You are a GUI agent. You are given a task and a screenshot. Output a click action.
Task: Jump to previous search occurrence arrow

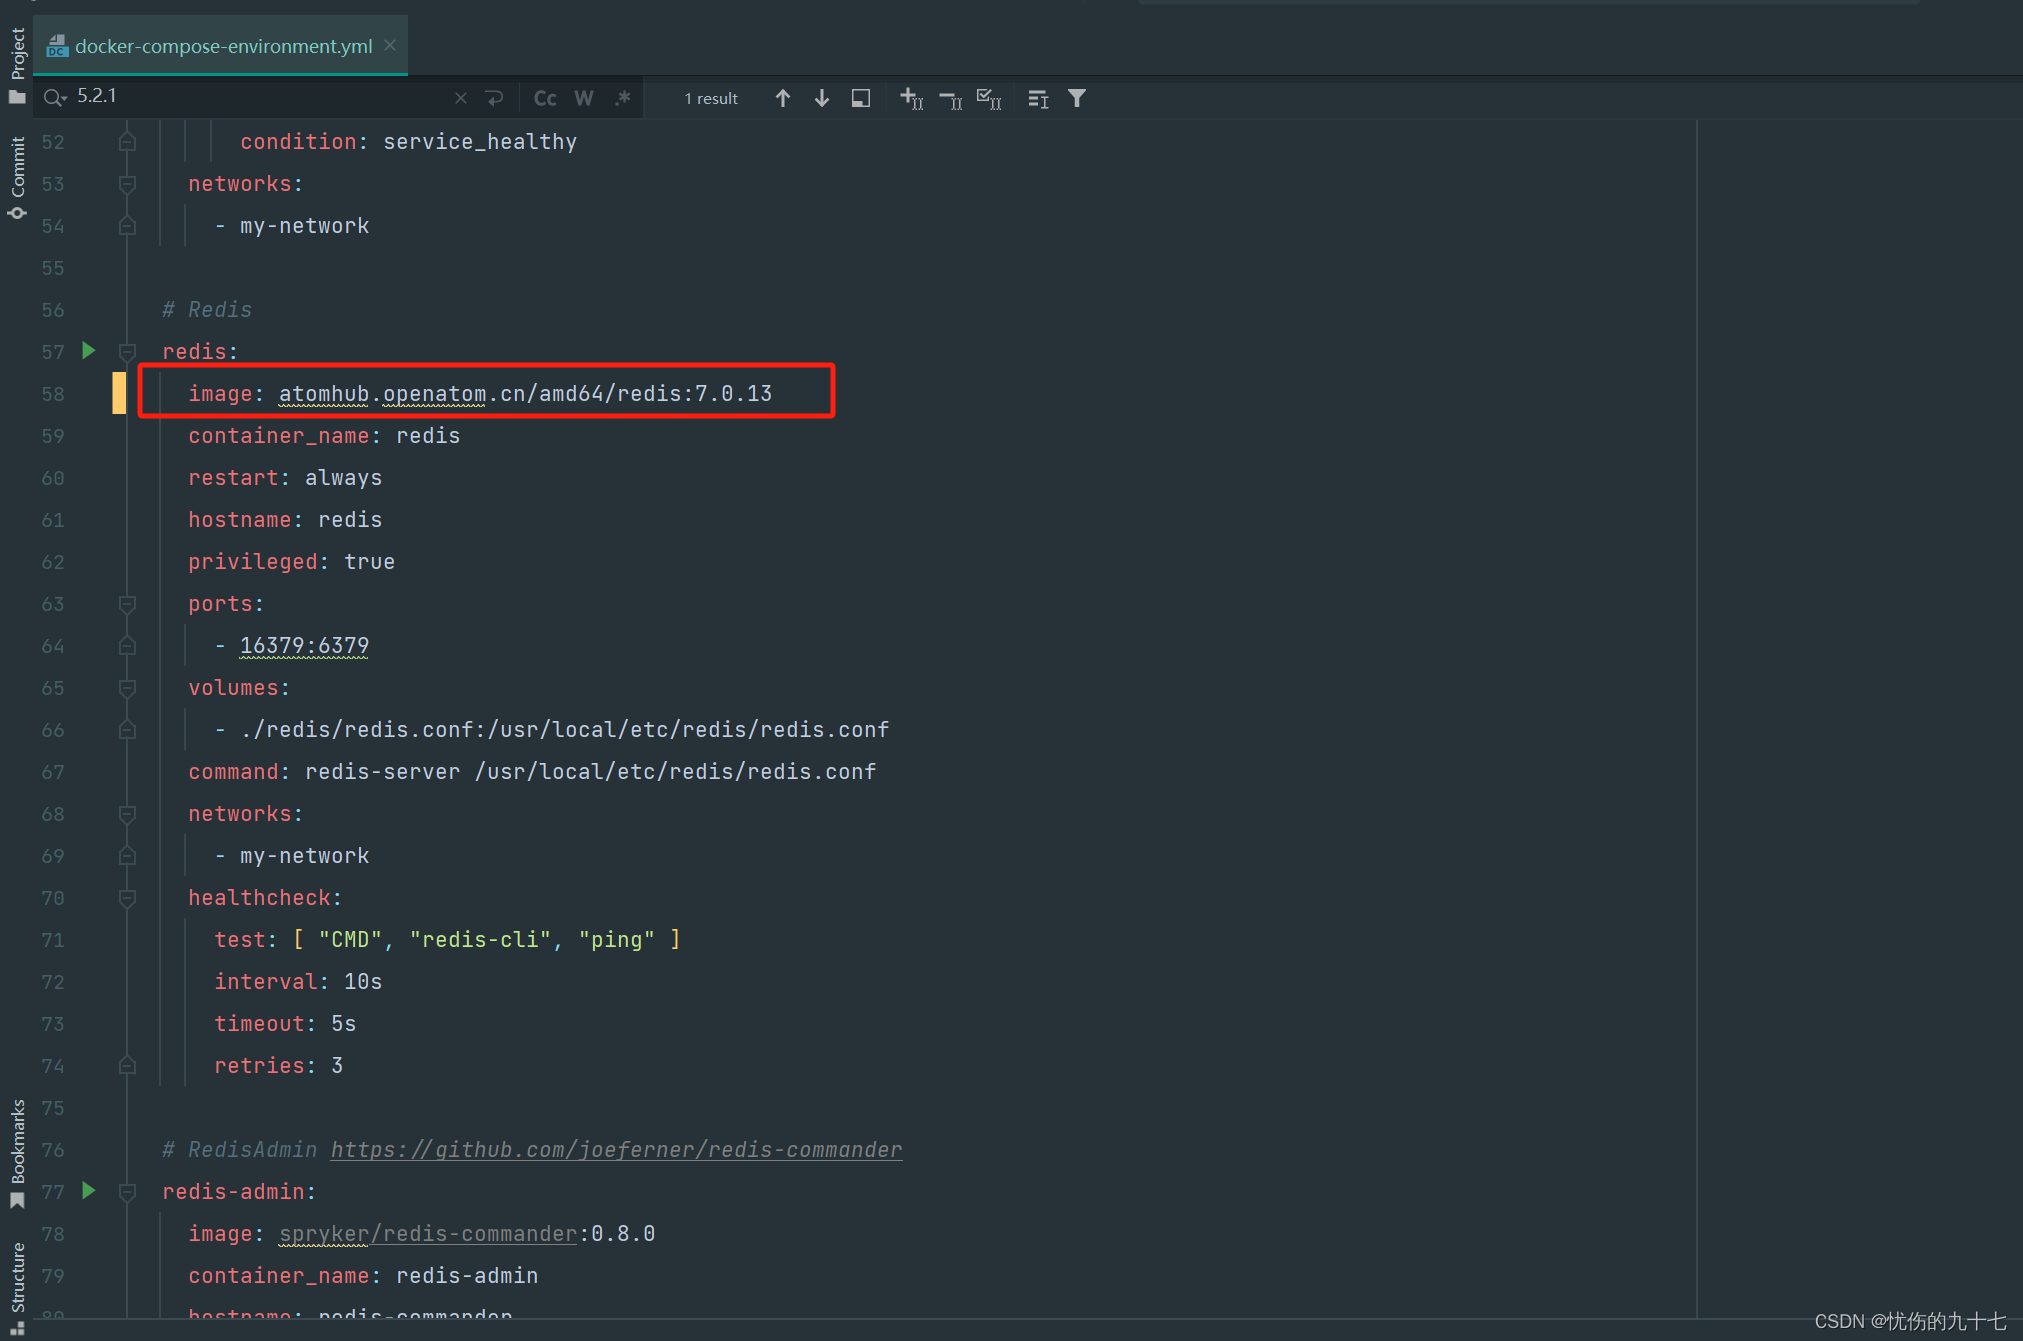pos(783,98)
